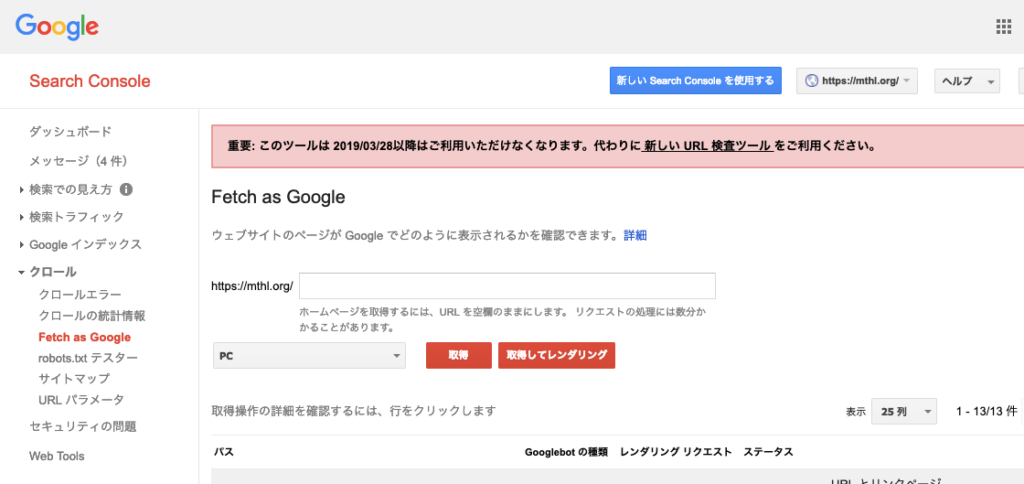Open robots.txt テスター page
The width and height of the screenshot is (1024, 484).
click(88, 358)
